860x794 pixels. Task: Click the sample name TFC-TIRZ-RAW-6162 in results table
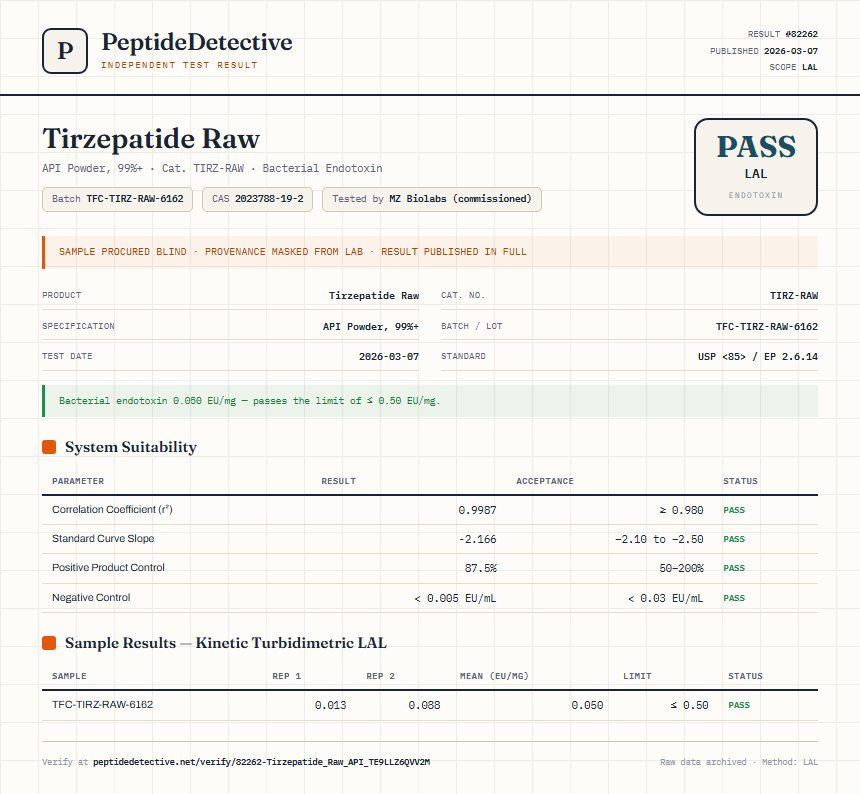pyautogui.click(x=103, y=705)
